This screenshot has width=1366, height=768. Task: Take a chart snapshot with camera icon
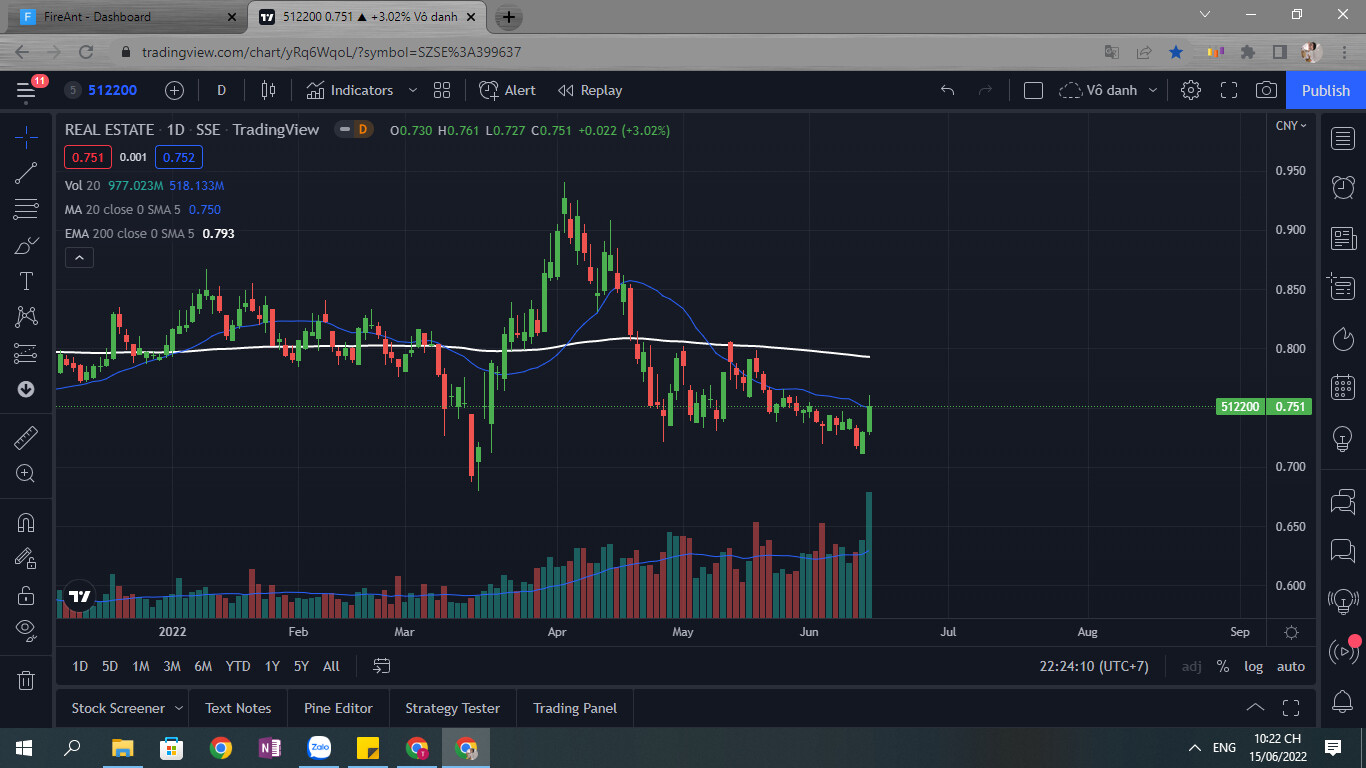pos(1266,90)
